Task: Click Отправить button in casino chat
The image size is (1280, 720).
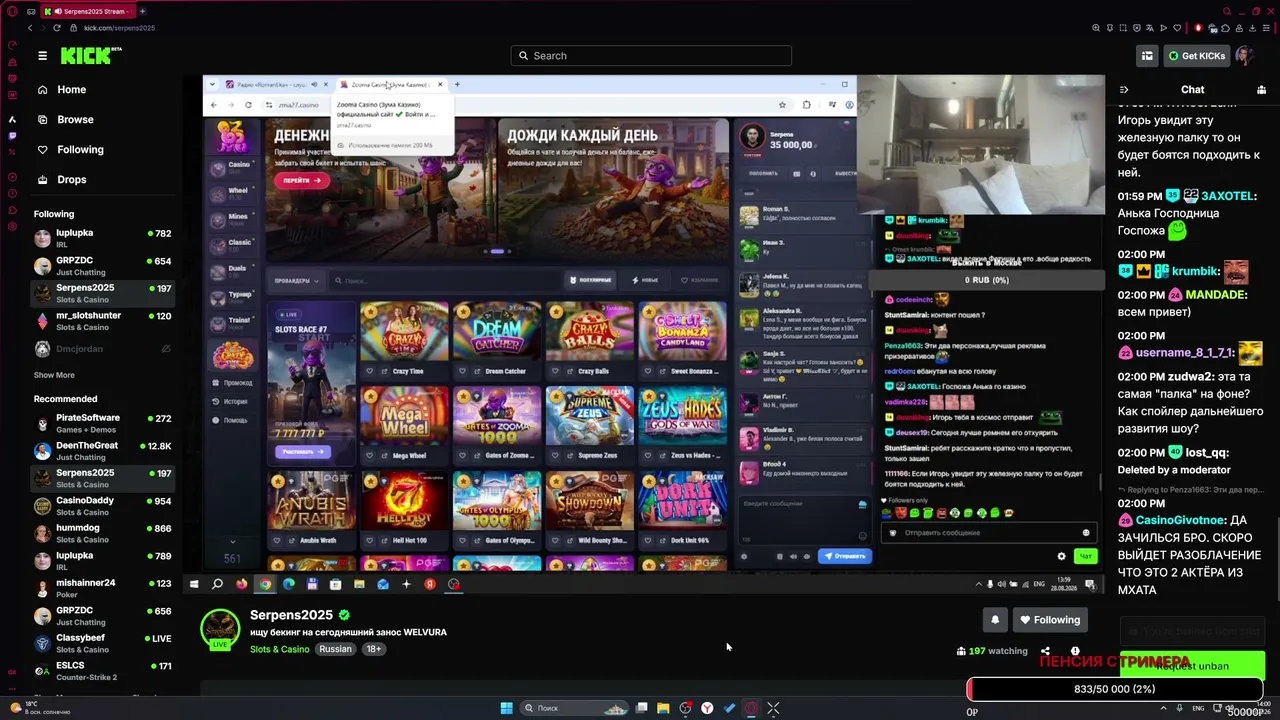Action: tap(845, 556)
